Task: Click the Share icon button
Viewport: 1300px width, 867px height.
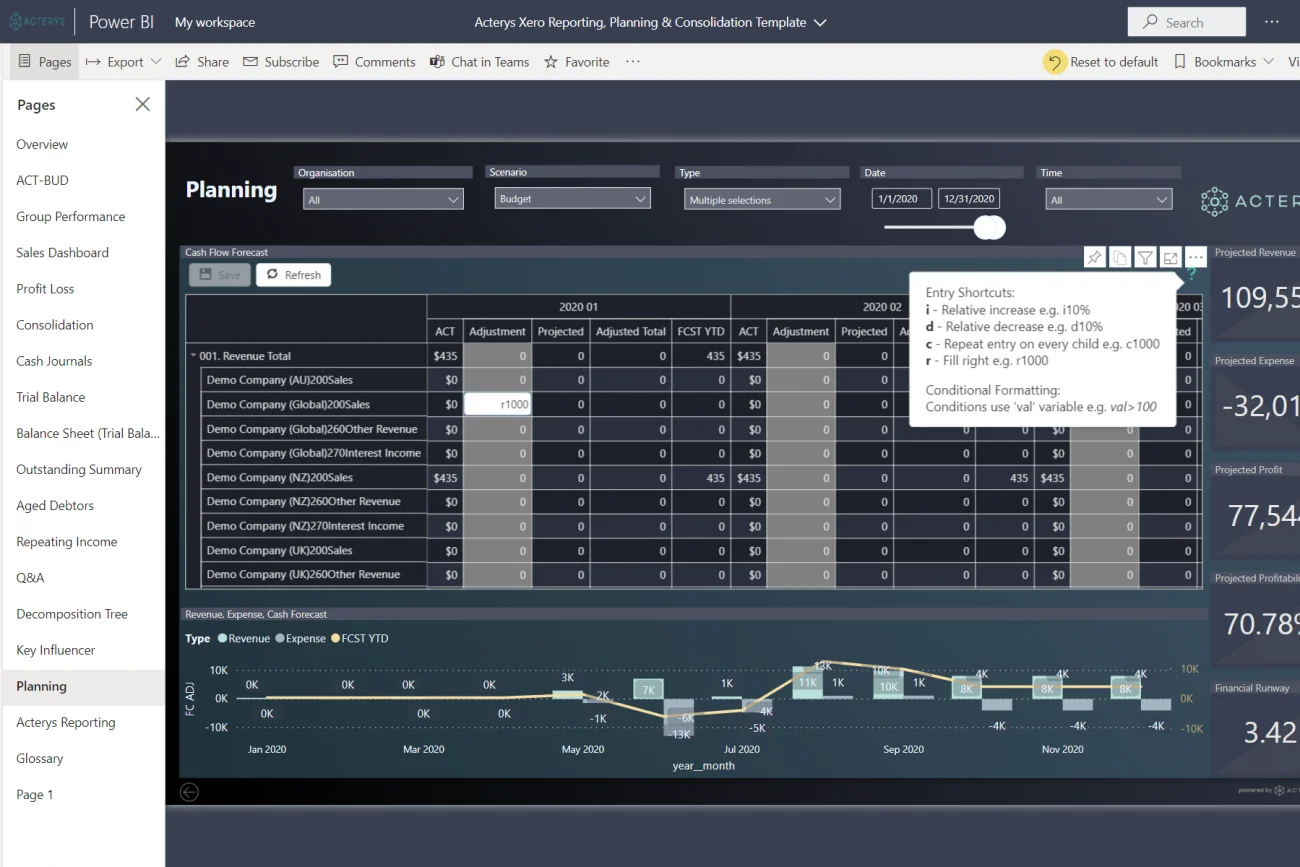Action: pyautogui.click(x=202, y=62)
